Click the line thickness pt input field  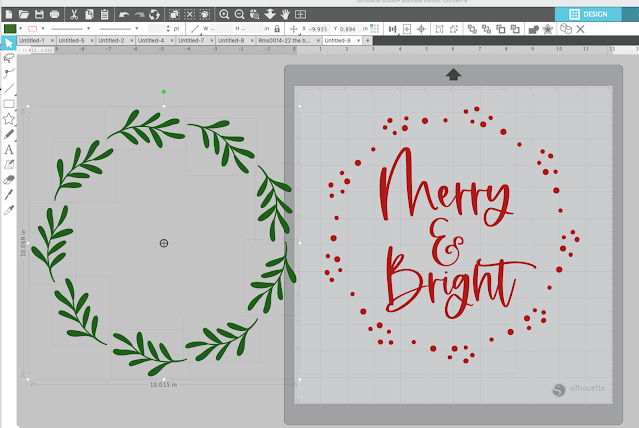tap(156, 29)
